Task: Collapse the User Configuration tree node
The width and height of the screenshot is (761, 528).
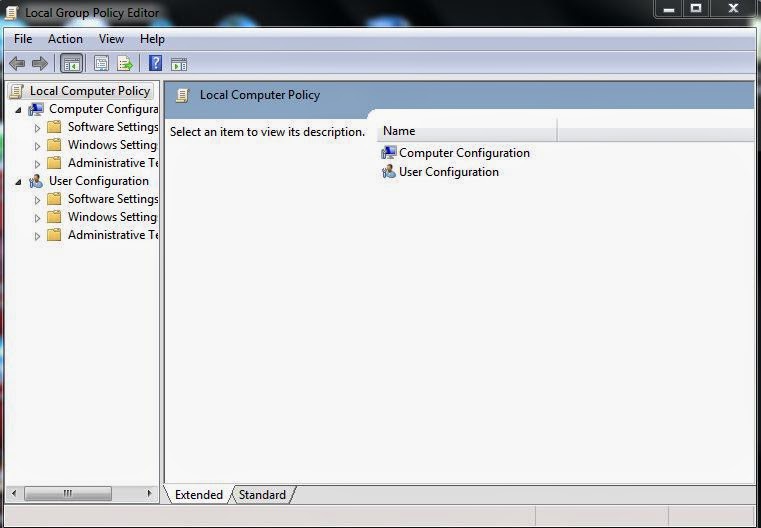Action: tap(18, 182)
